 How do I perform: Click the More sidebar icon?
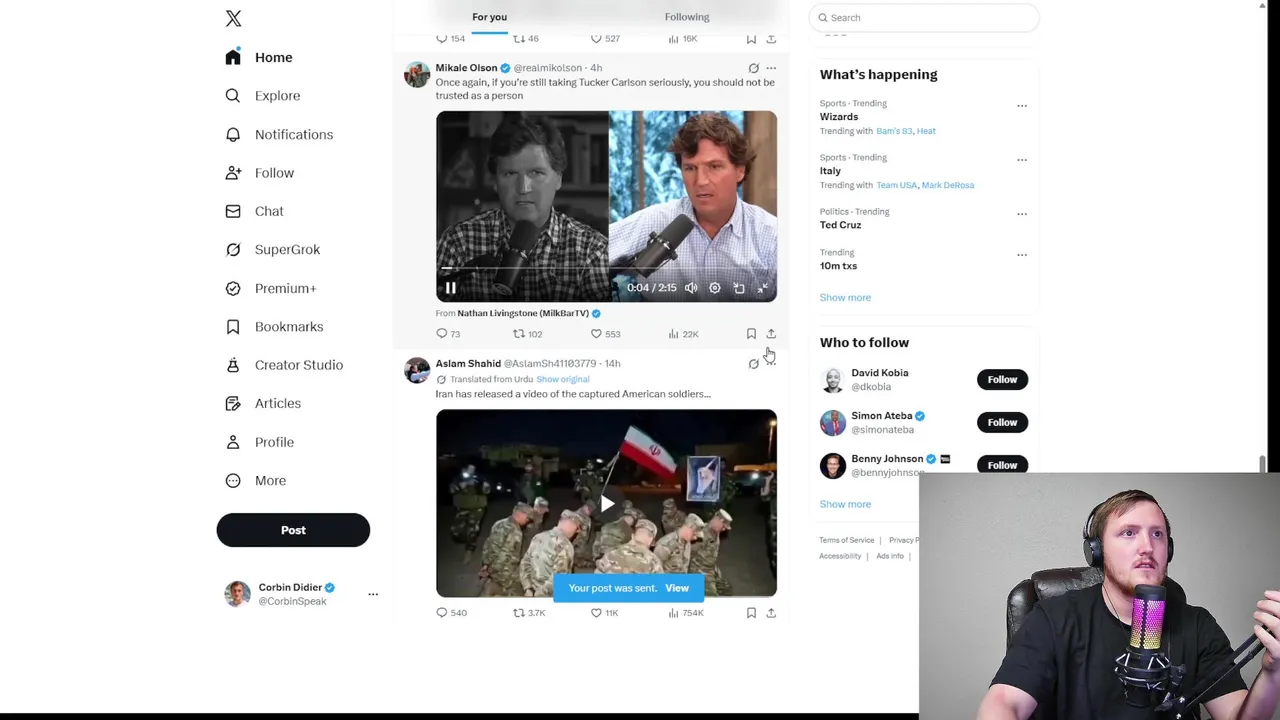(233, 480)
